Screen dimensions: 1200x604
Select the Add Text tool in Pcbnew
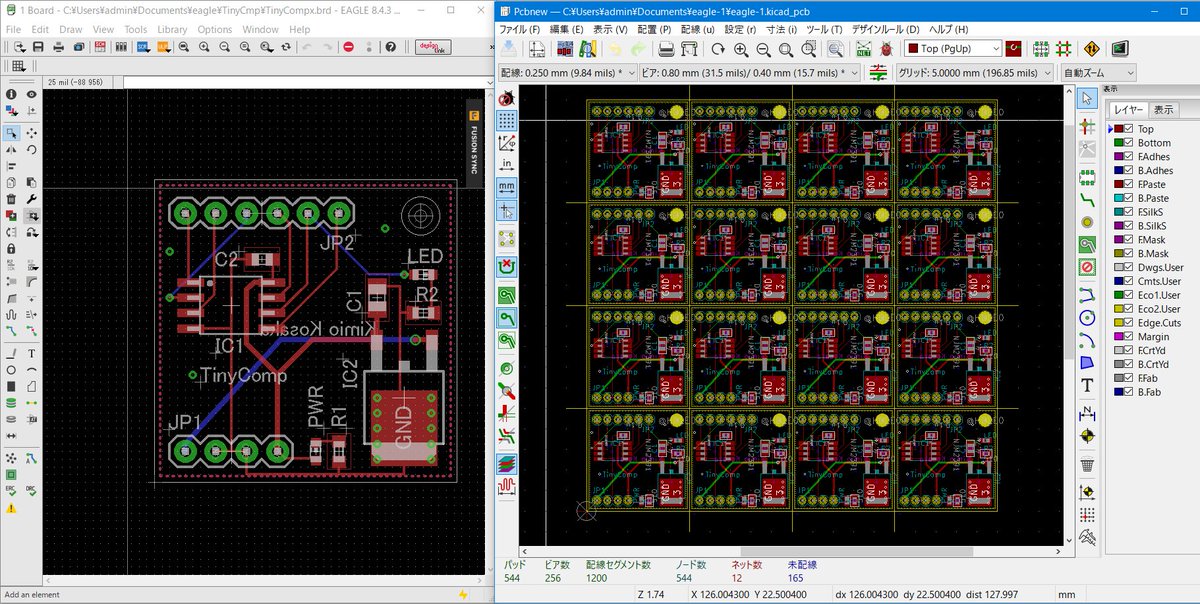(x=1087, y=385)
